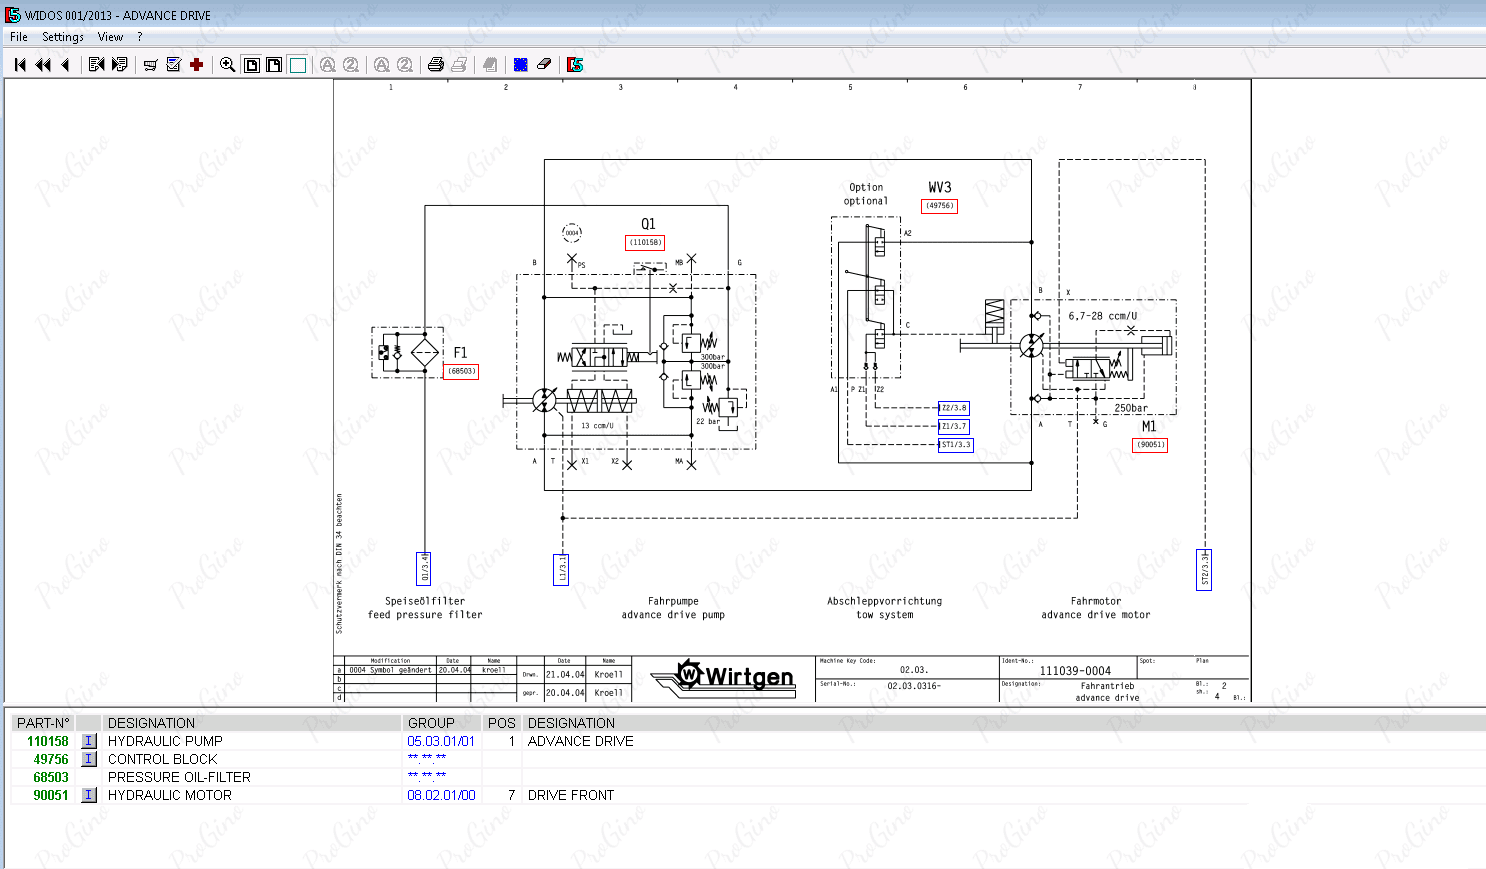The image size is (1486, 869).
Task: Open the View menu
Action: click(x=110, y=37)
